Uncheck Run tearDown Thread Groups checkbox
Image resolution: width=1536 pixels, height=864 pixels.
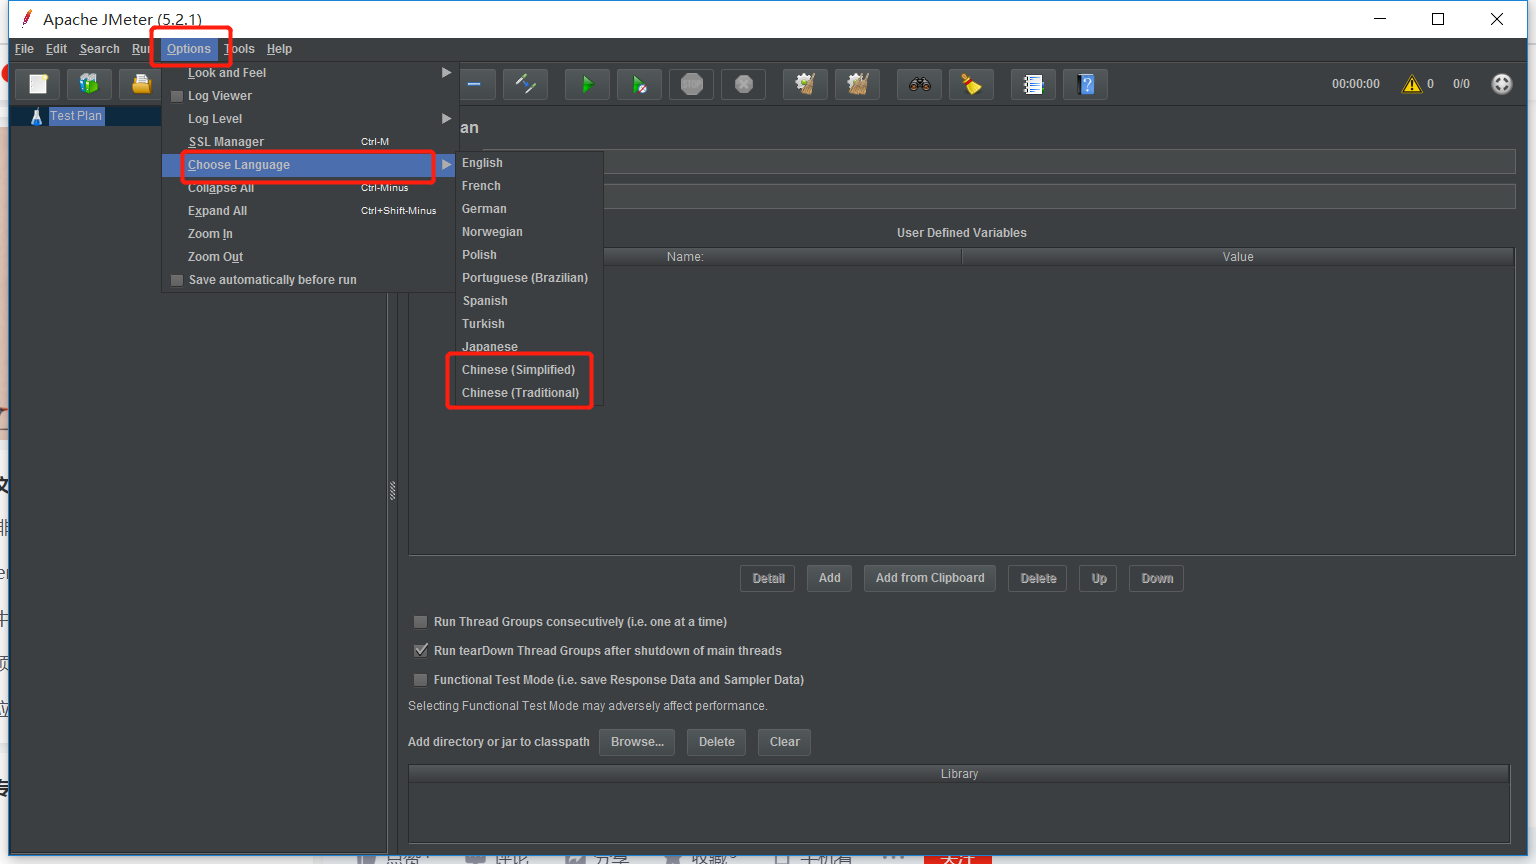[421, 651]
